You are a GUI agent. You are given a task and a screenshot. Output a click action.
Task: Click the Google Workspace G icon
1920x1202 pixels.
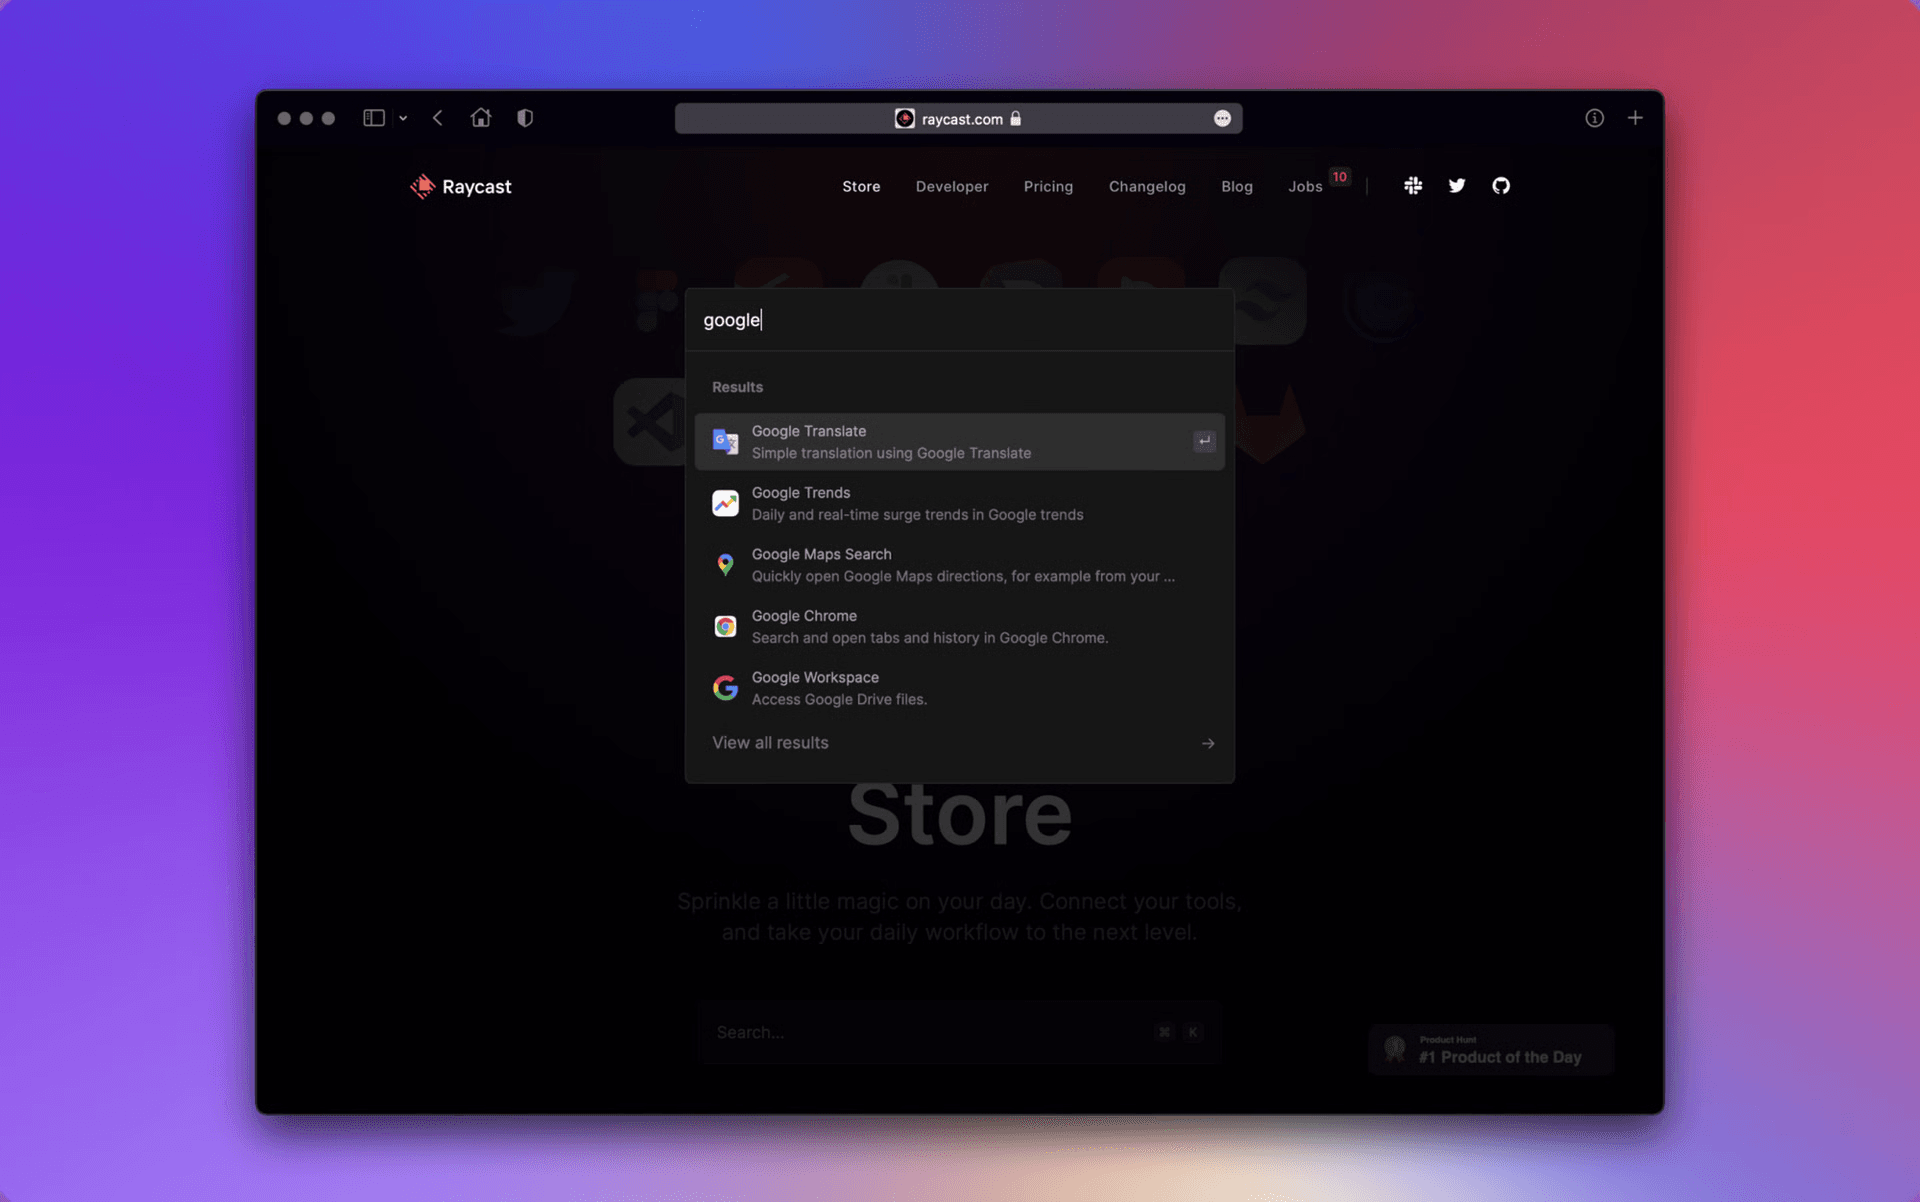pyautogui.click(x=726, y=687)
